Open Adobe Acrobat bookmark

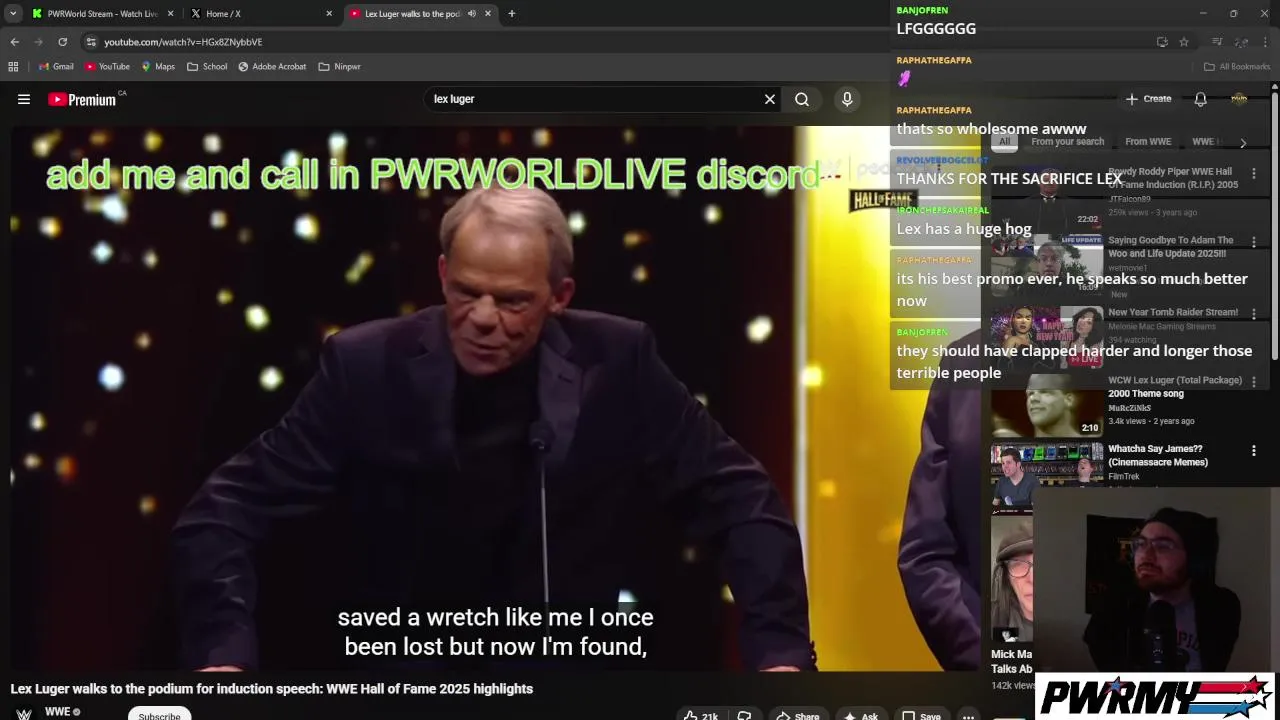pos(272,67)
